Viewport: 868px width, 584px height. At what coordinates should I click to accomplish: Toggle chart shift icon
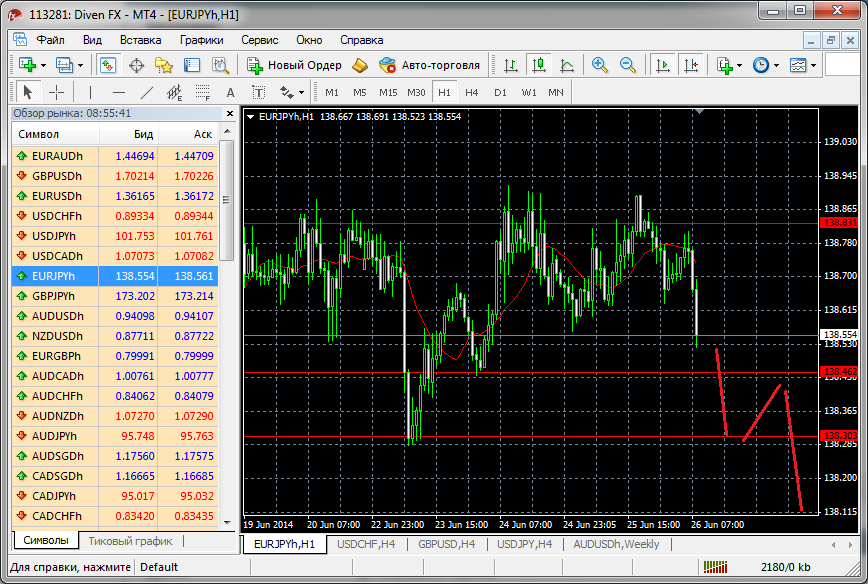pyautogui.click(x=691, y=65)
